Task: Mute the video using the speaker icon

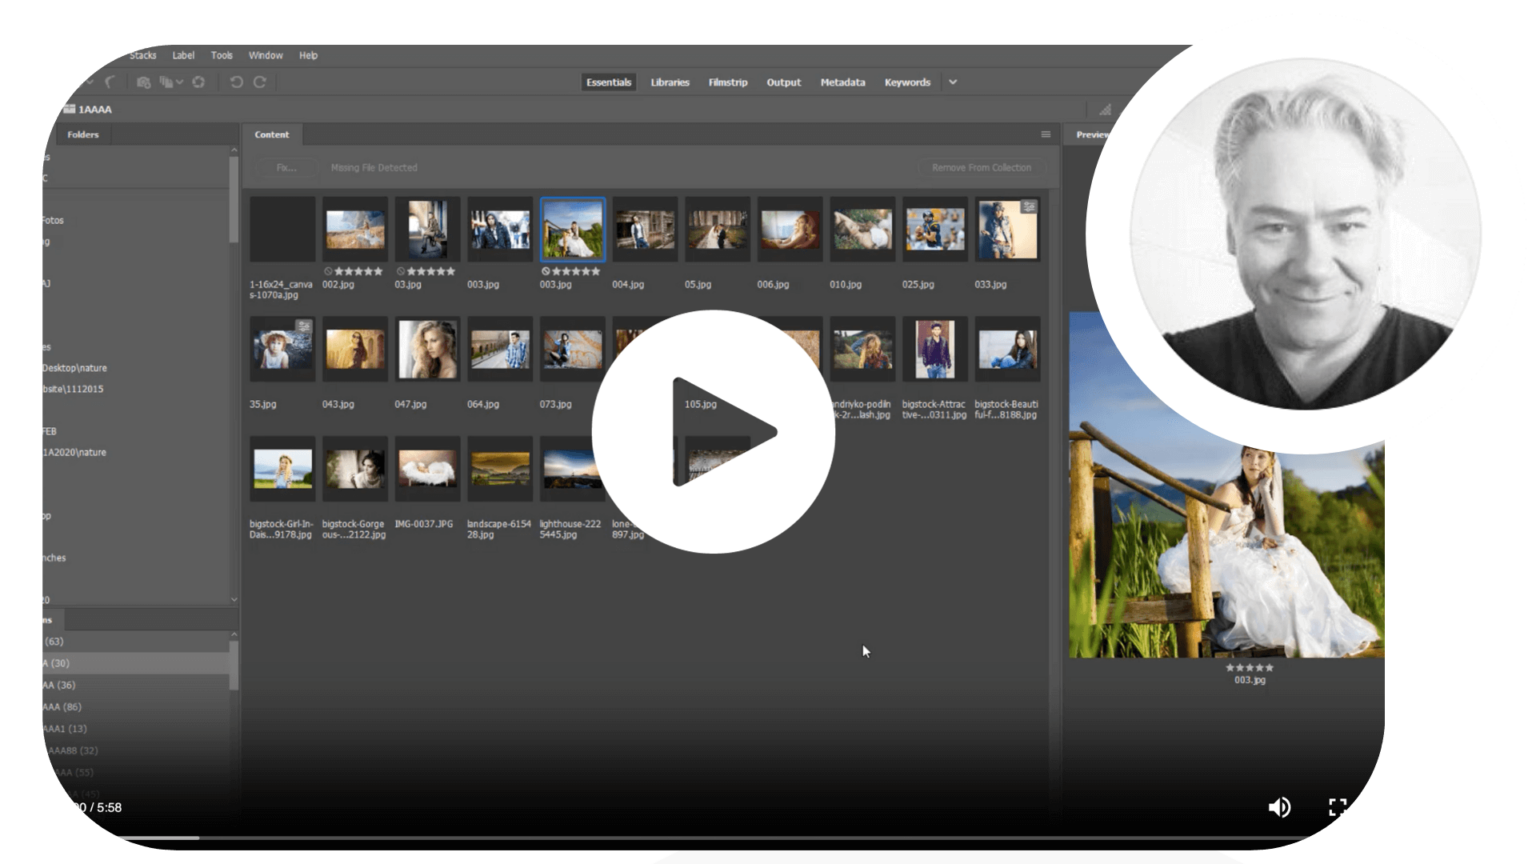Action: (x=1280, y=807)
